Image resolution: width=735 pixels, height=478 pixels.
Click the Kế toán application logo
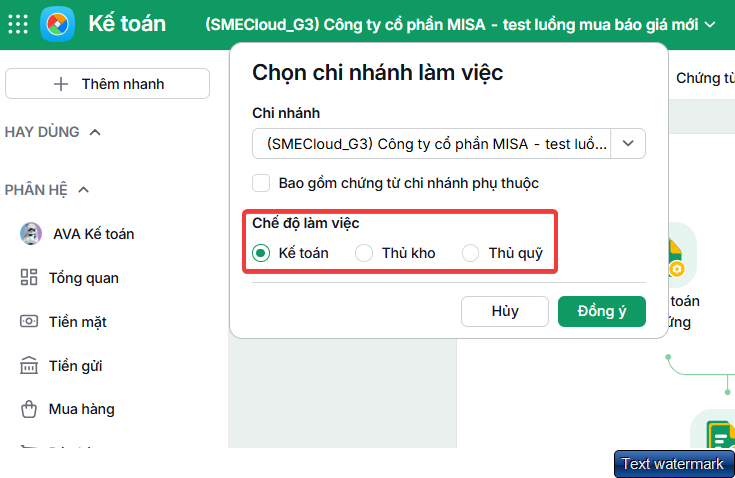(x=57, y=24)
